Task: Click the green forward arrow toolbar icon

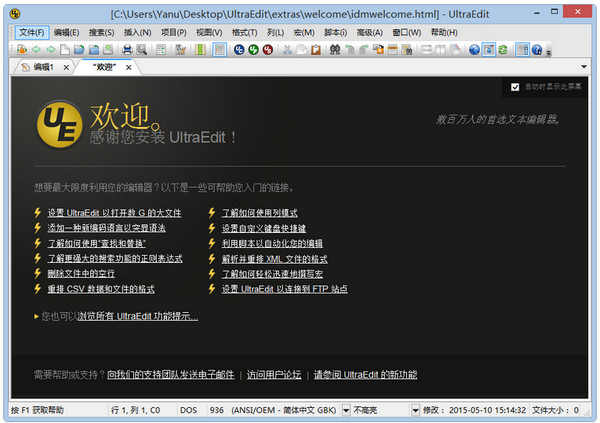Action: click(51, 49)
